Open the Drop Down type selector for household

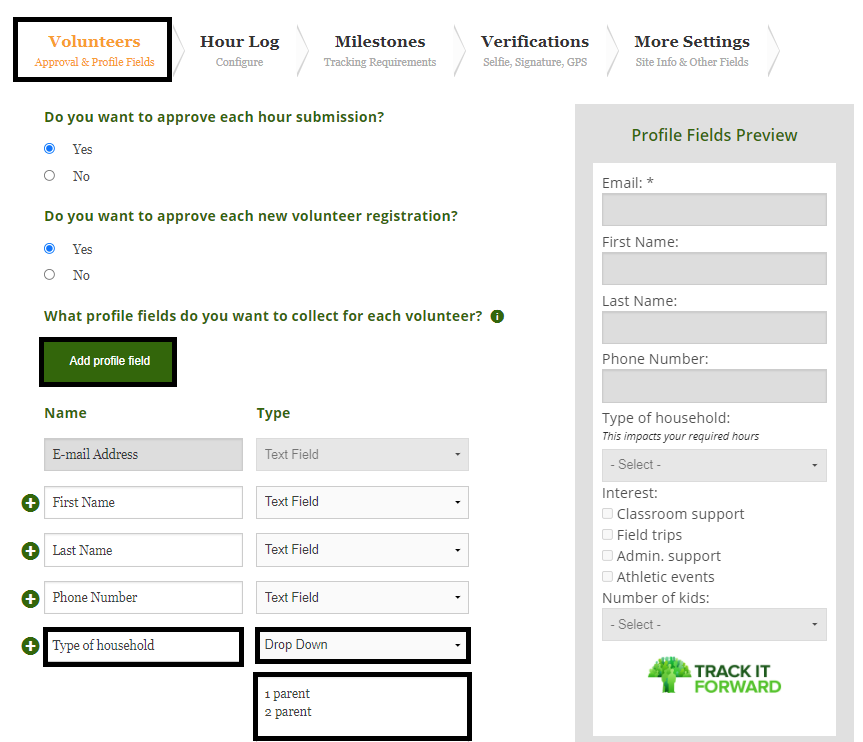point(362,645)
